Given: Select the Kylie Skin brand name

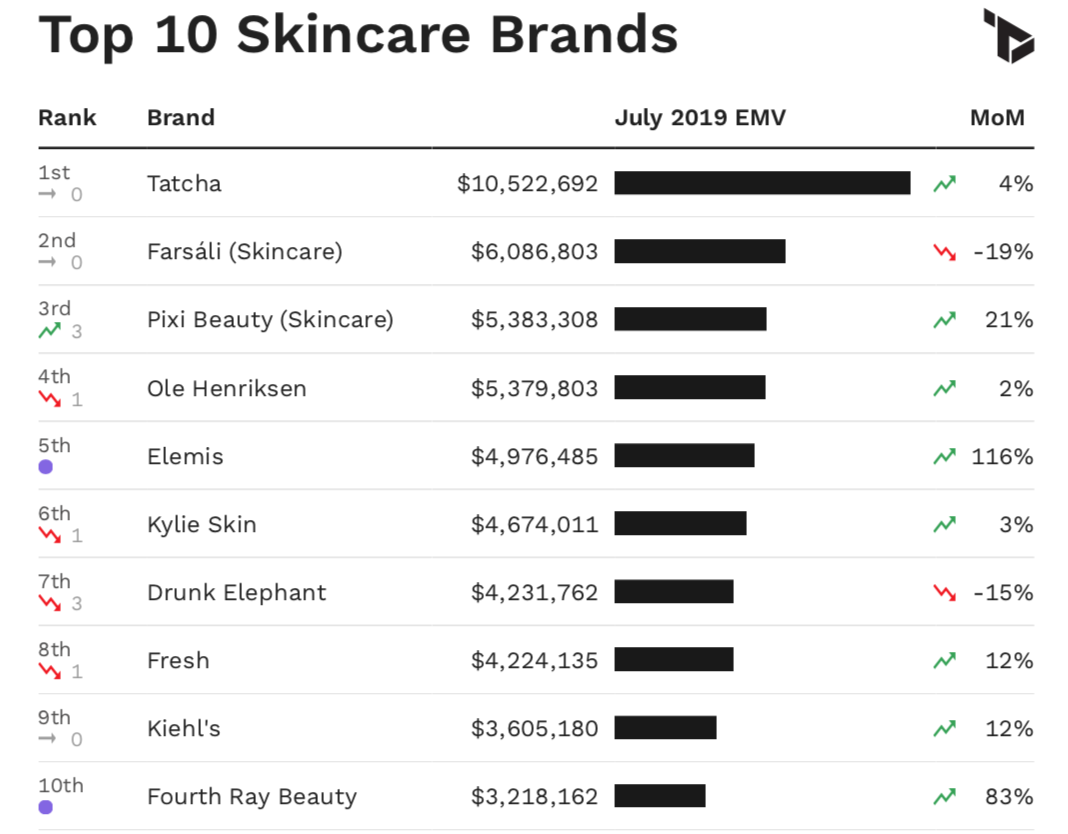Looking at the screenshot, I should (201, 525).
